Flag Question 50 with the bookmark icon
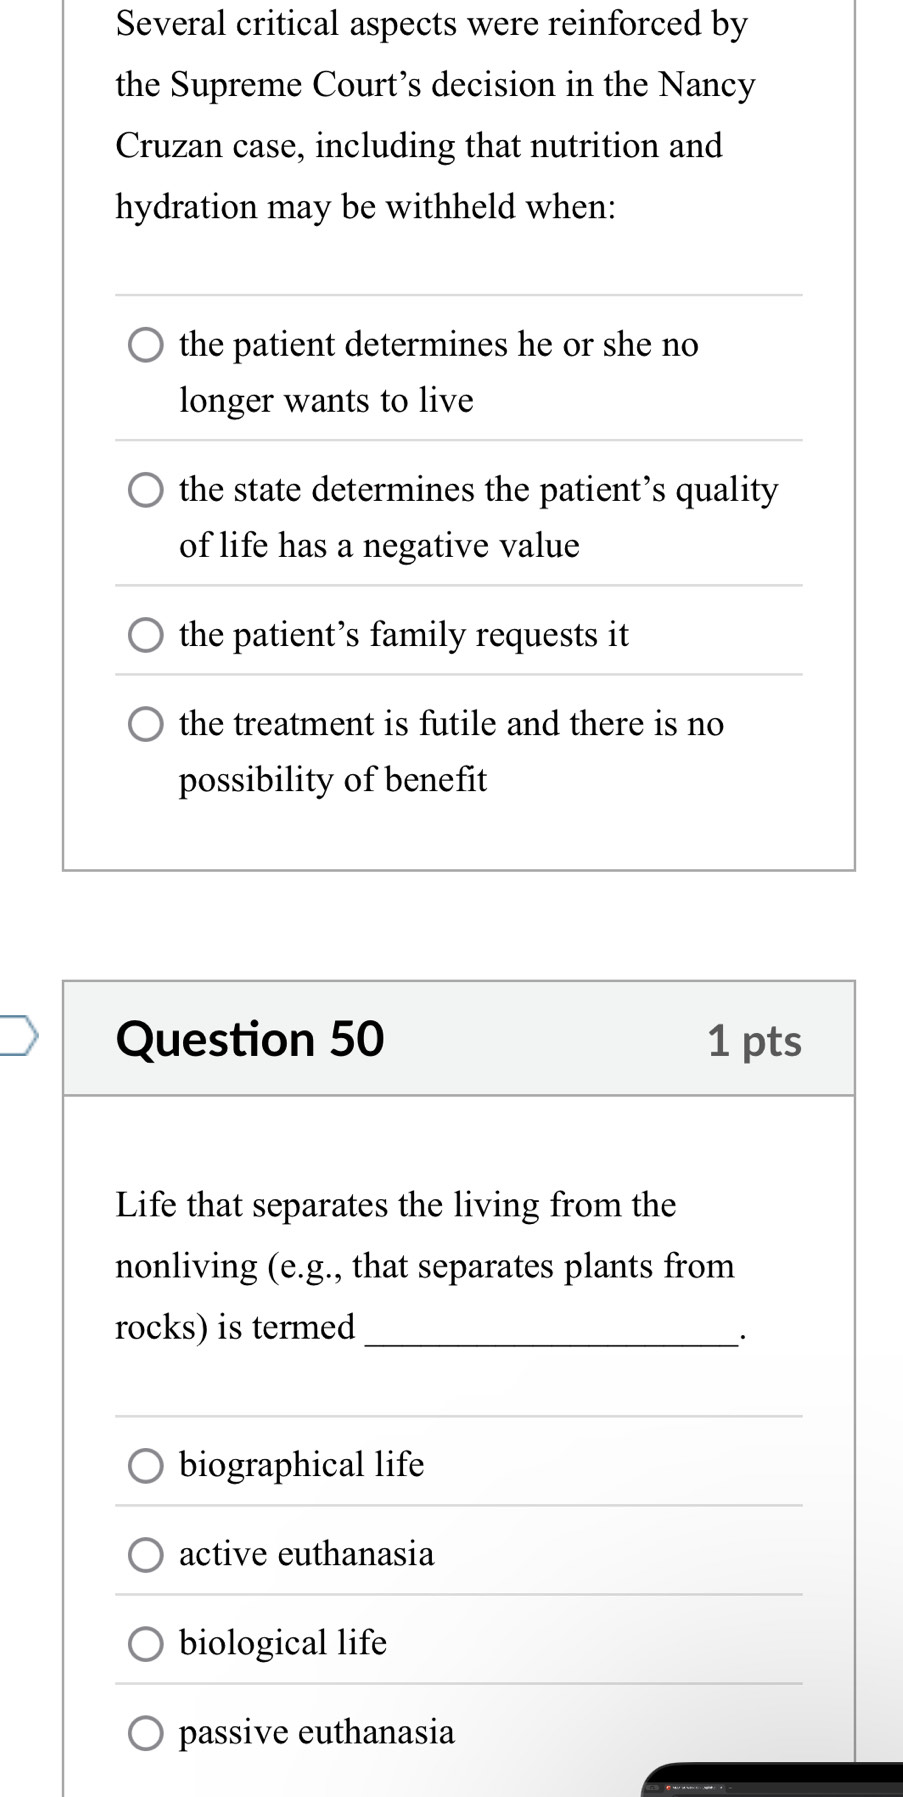Screen dimensions: 903x1797 coord(20,1036)
